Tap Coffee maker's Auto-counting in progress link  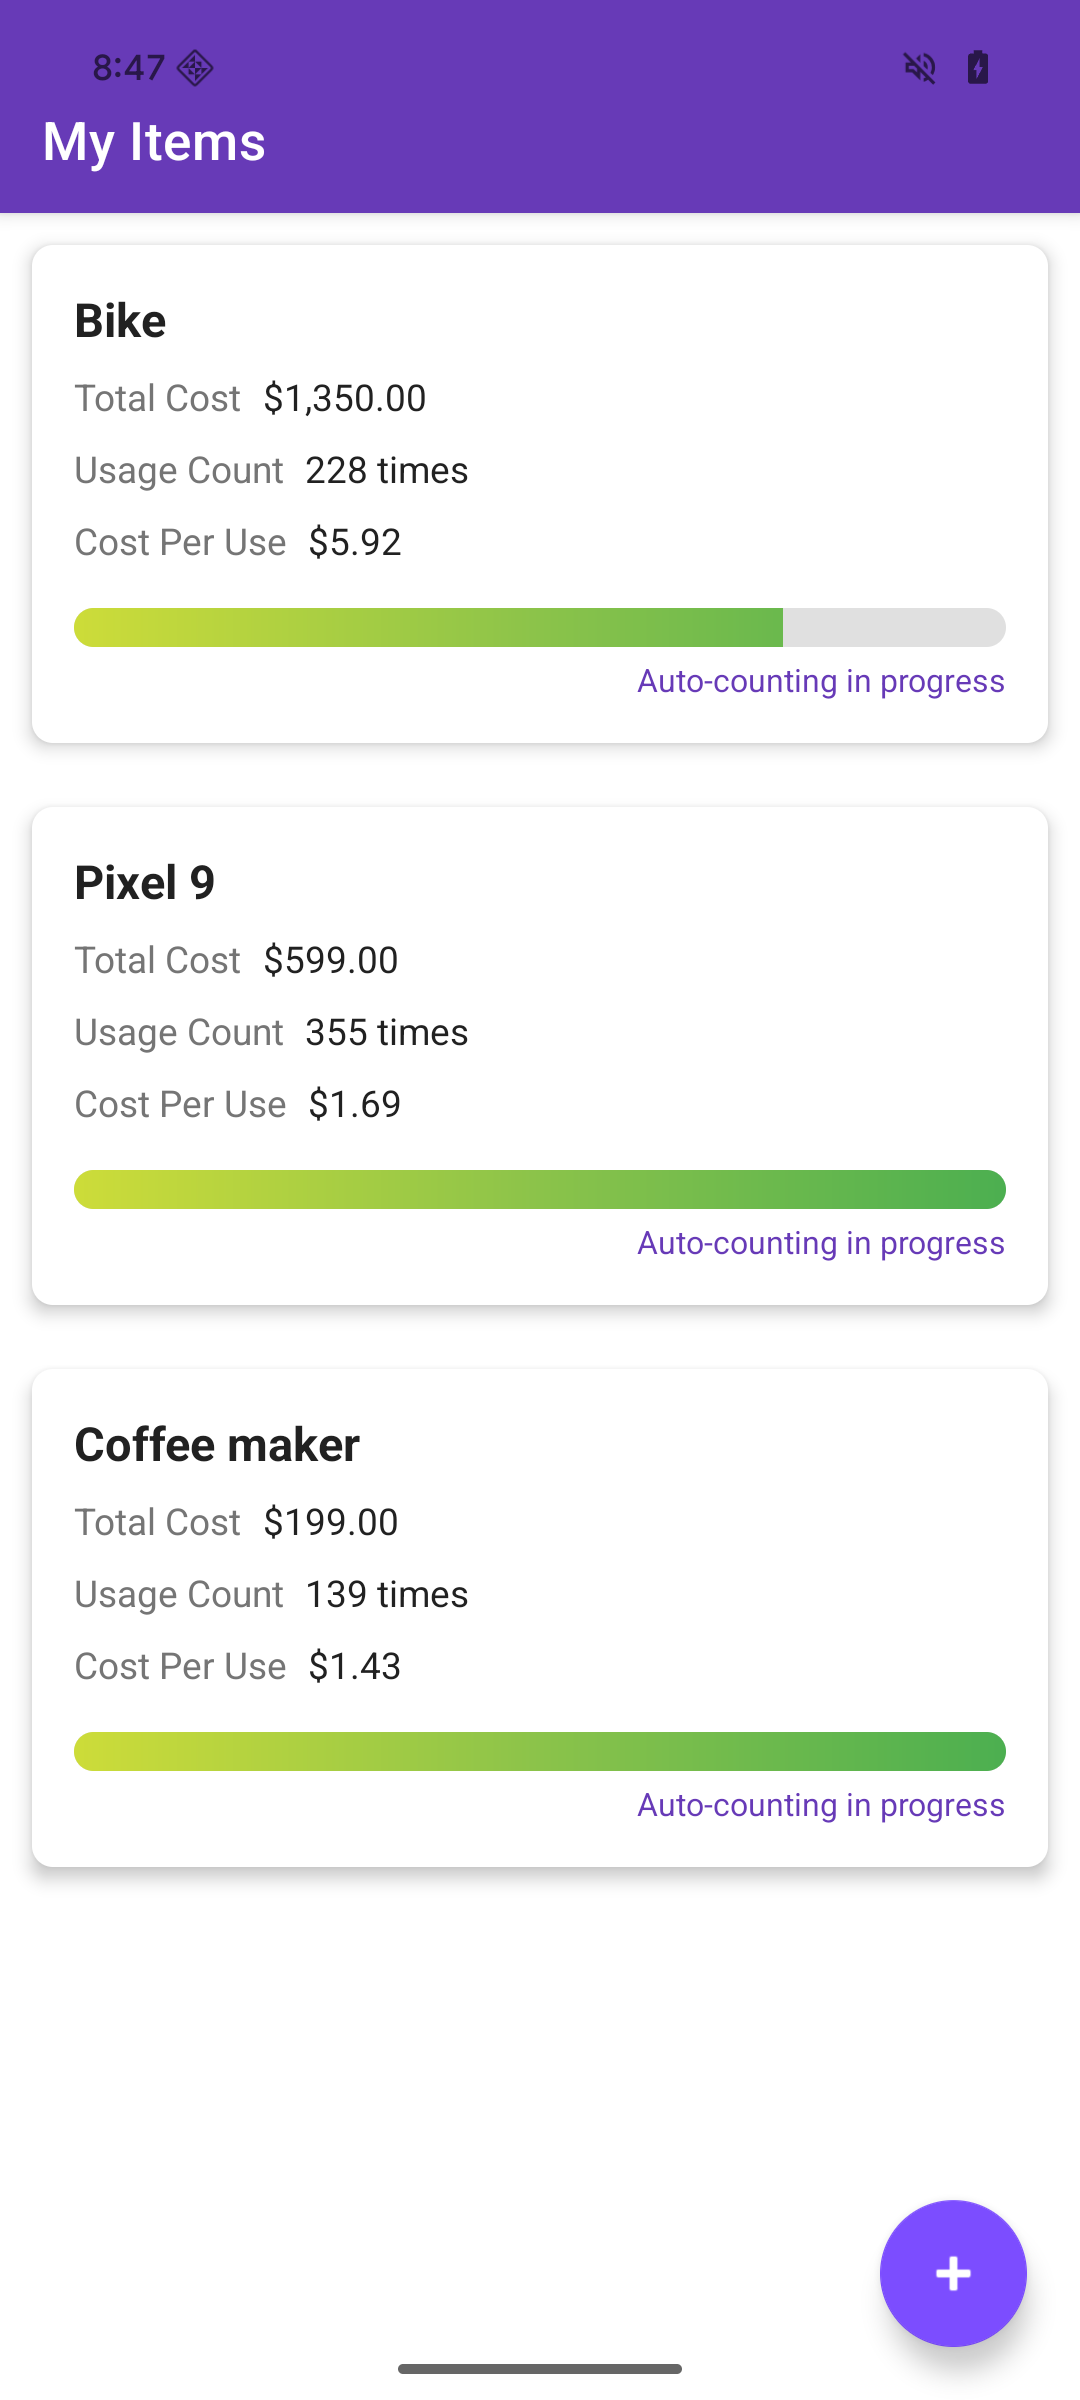[x=821, y=1805]
